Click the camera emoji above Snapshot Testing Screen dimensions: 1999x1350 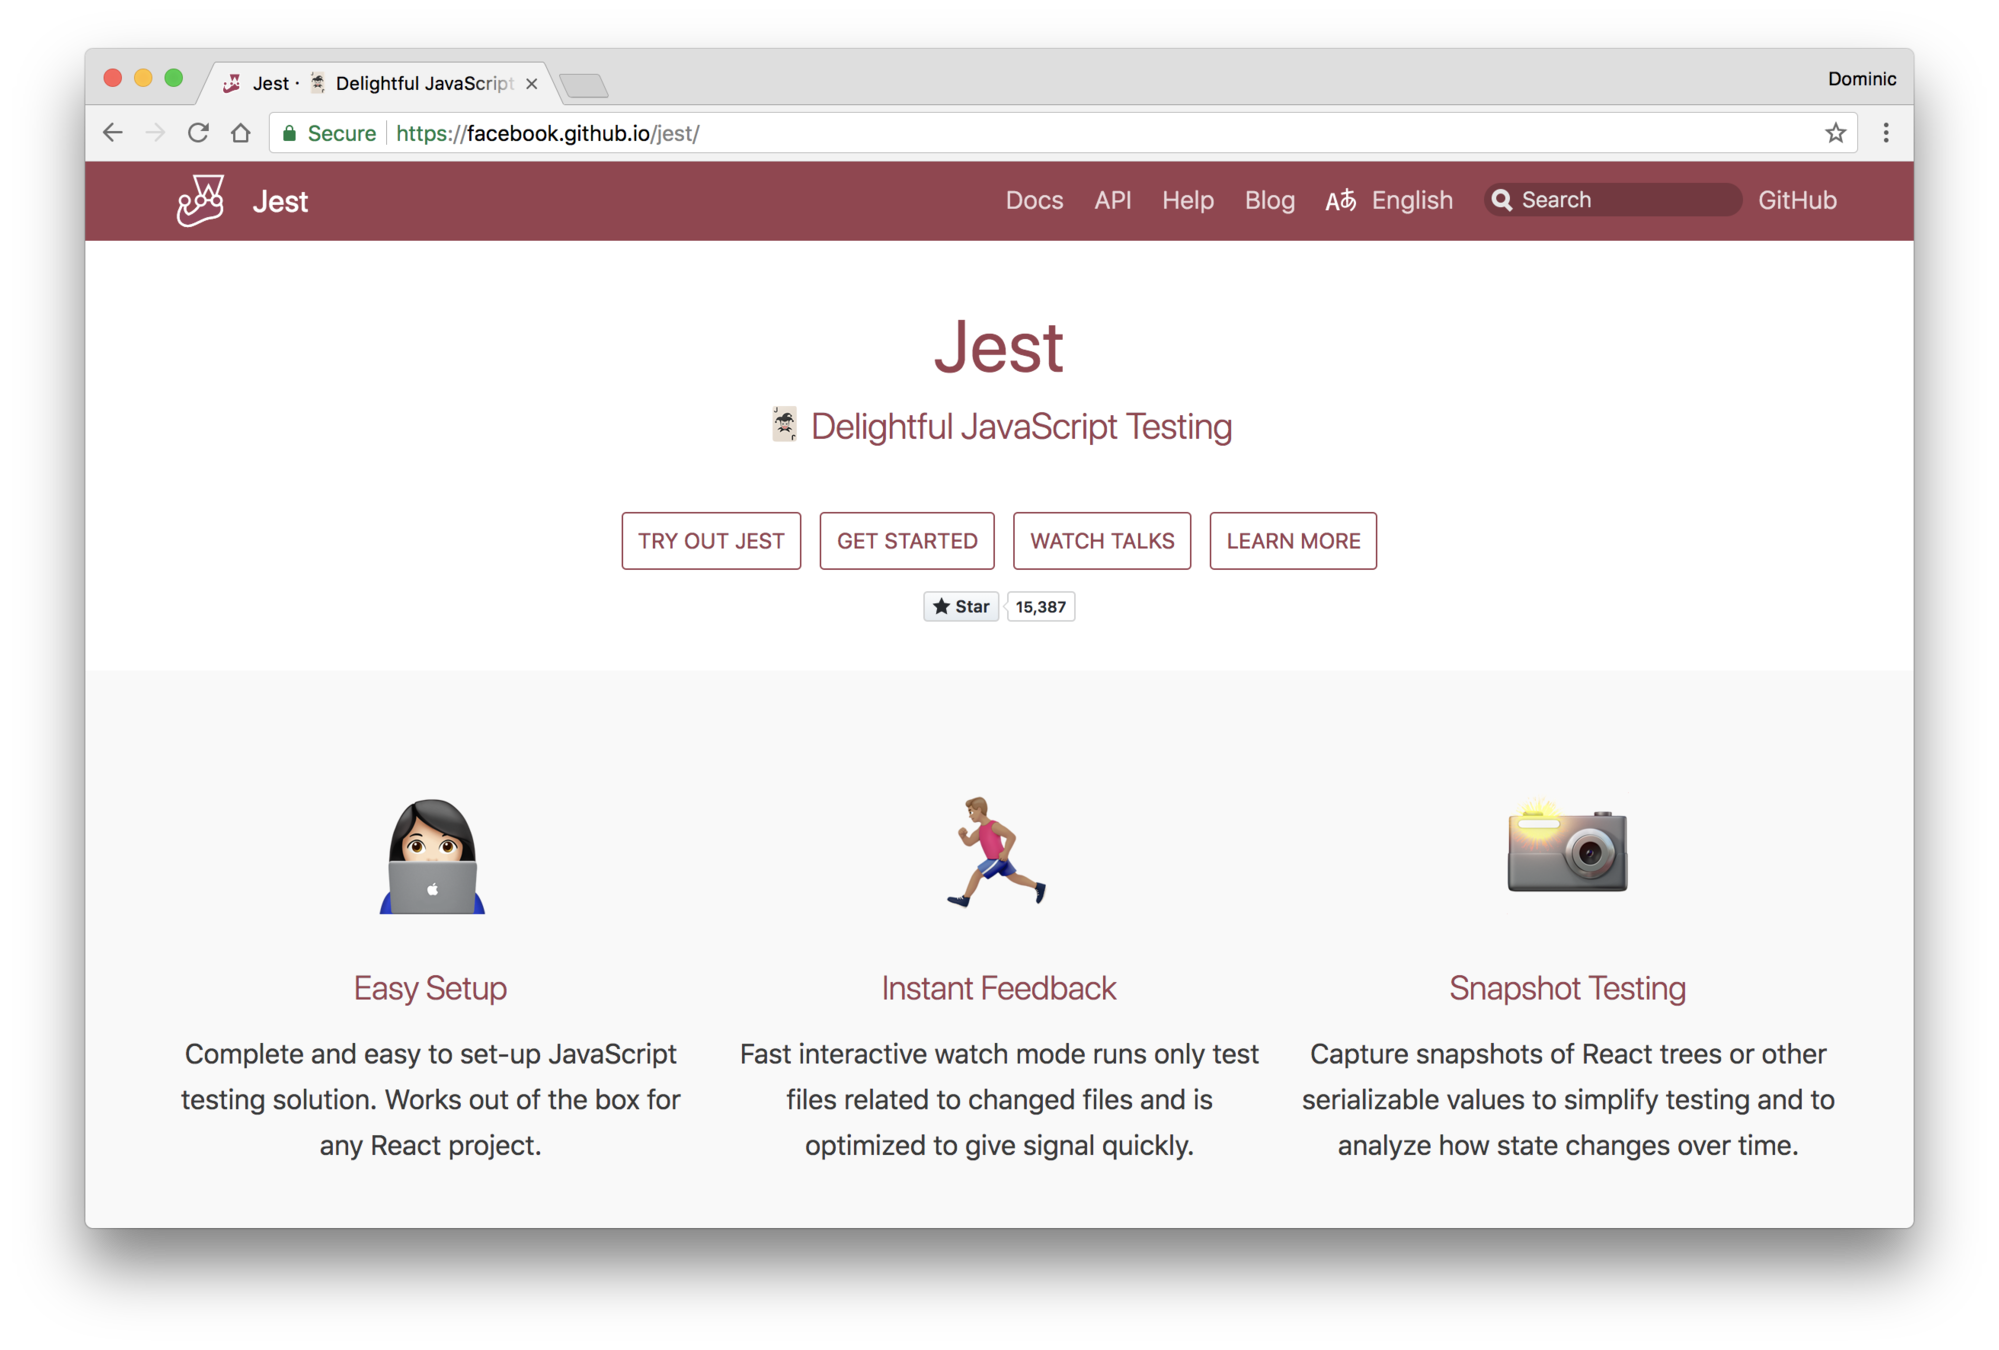coord(1566,849)
